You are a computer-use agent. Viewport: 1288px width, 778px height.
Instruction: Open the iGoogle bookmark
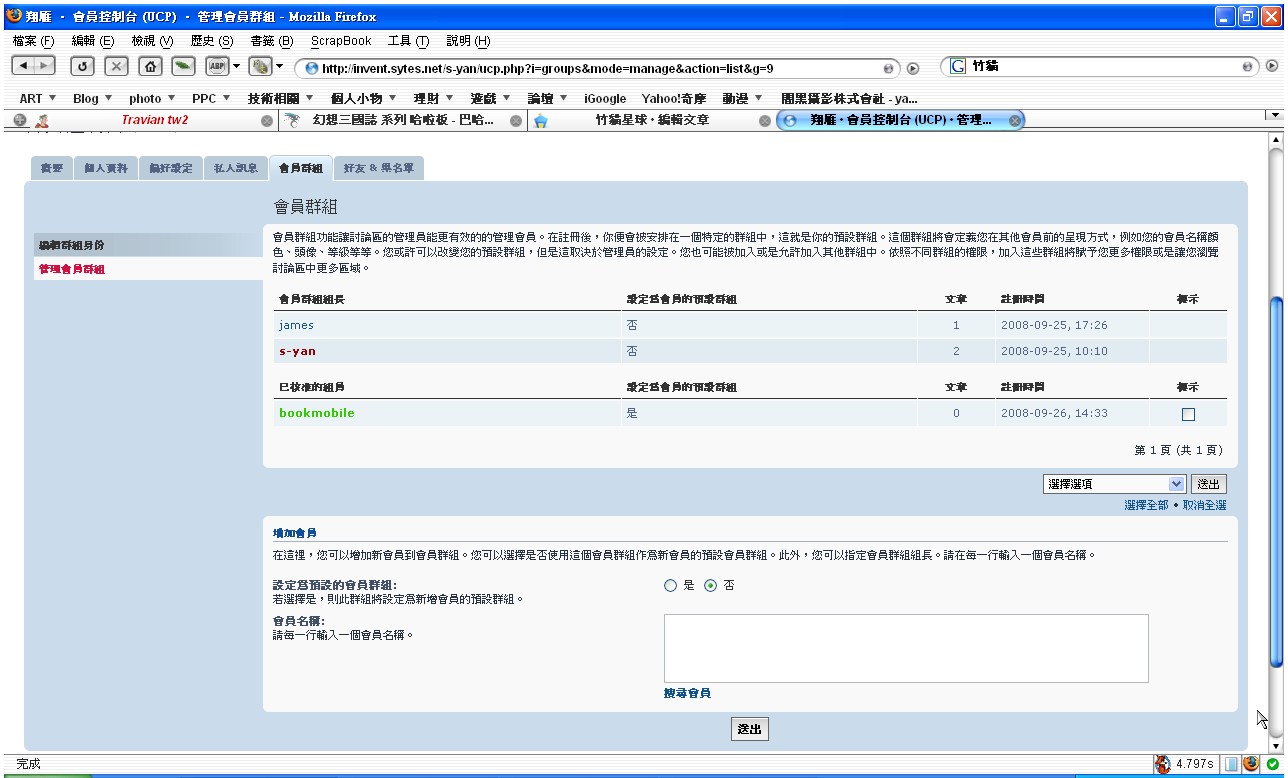[605, 98]
